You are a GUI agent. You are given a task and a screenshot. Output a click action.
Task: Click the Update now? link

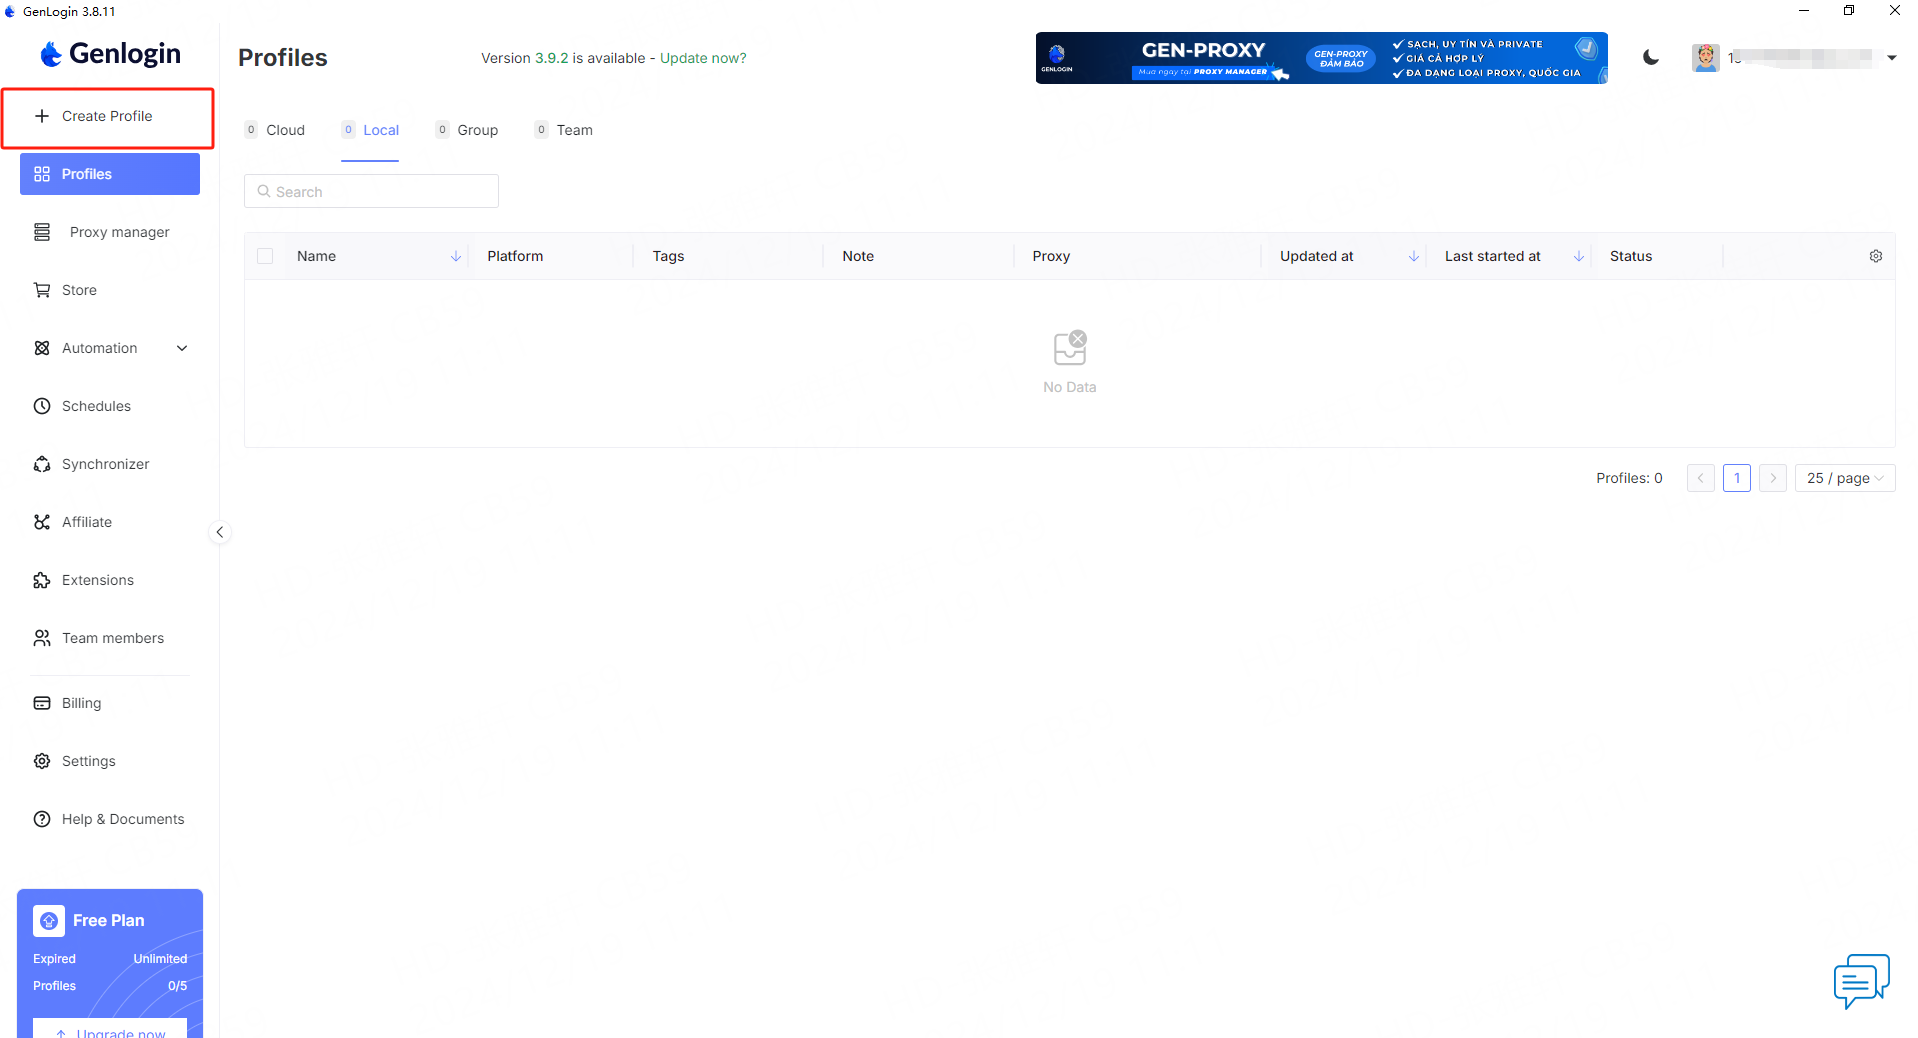coord(703,58)
